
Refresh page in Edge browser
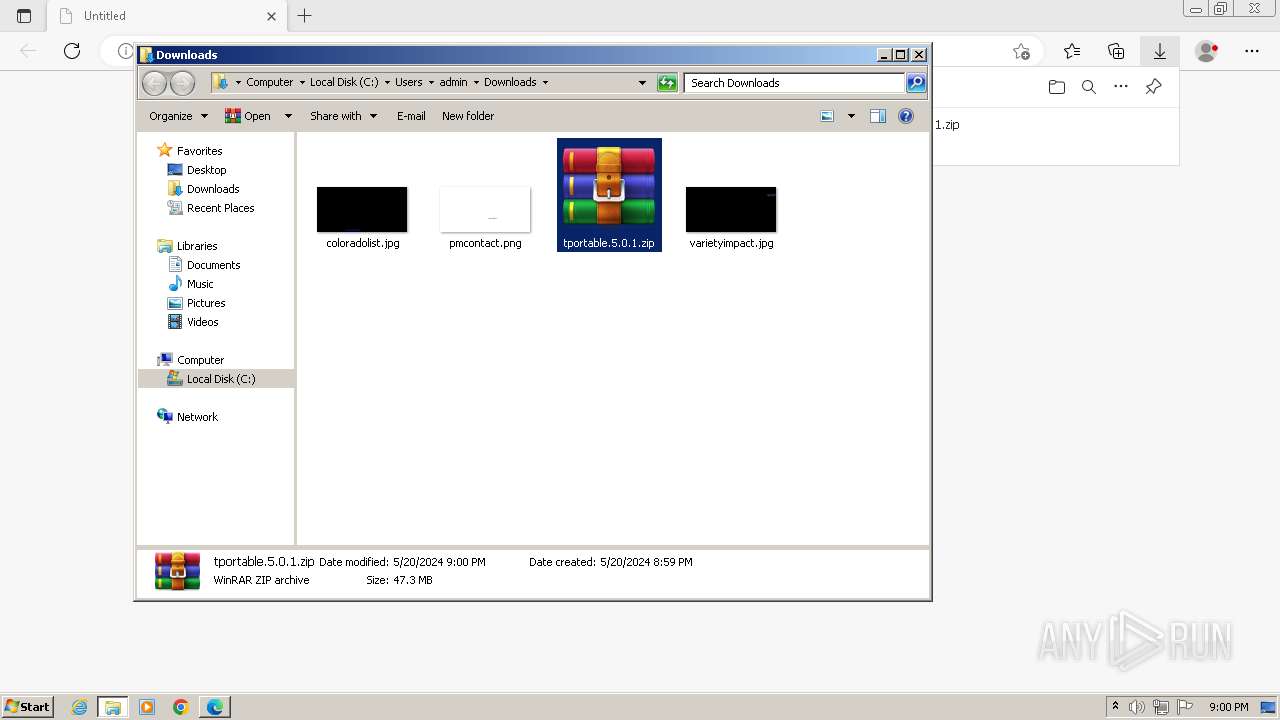(x=72, y=51)
